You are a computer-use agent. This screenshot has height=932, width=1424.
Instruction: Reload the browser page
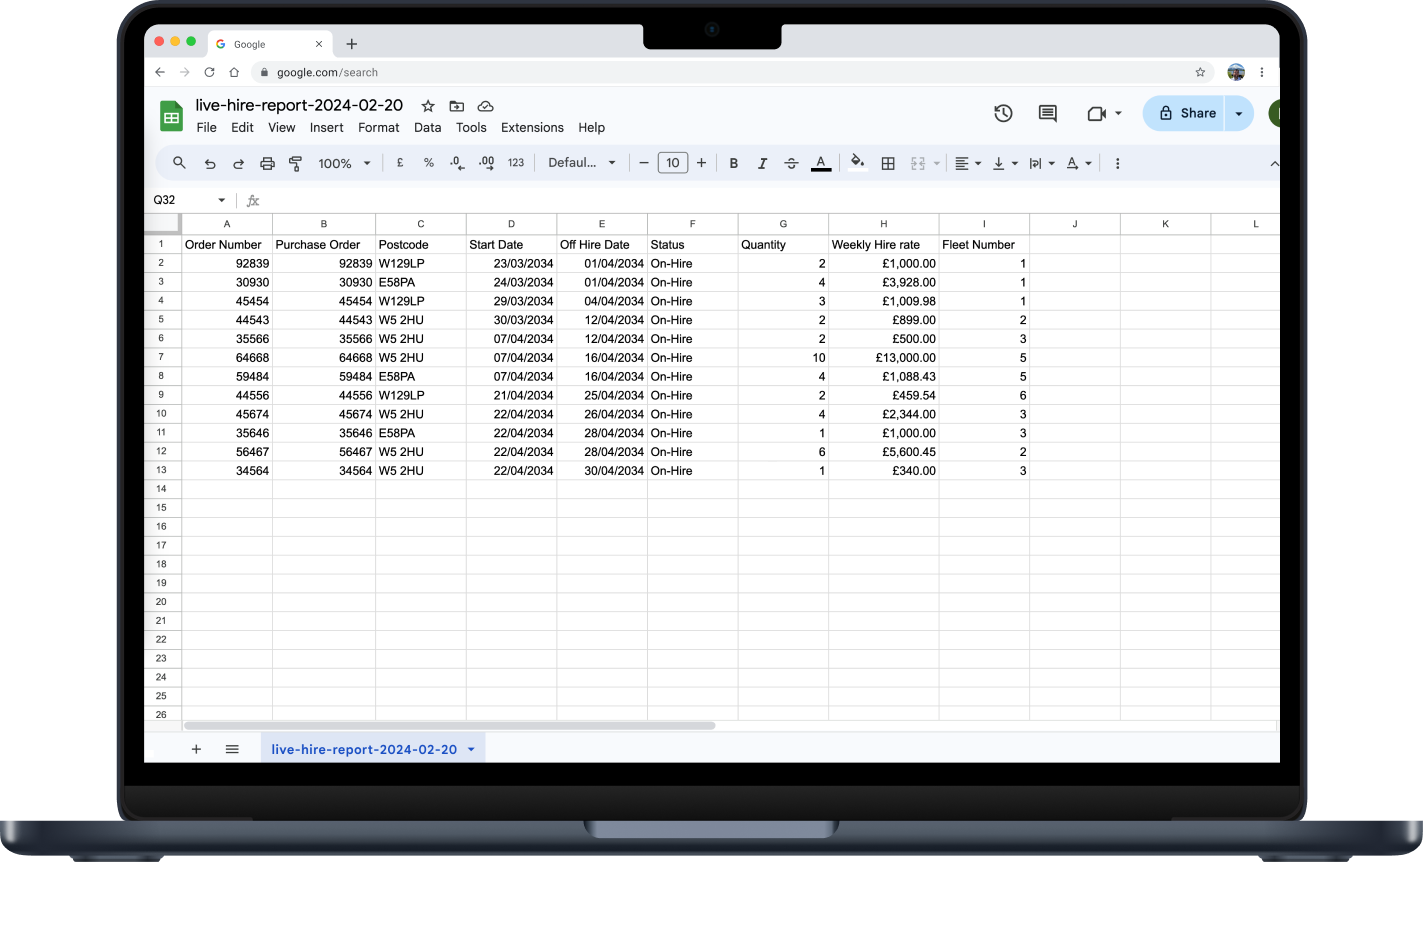click(x=209, y=72)
